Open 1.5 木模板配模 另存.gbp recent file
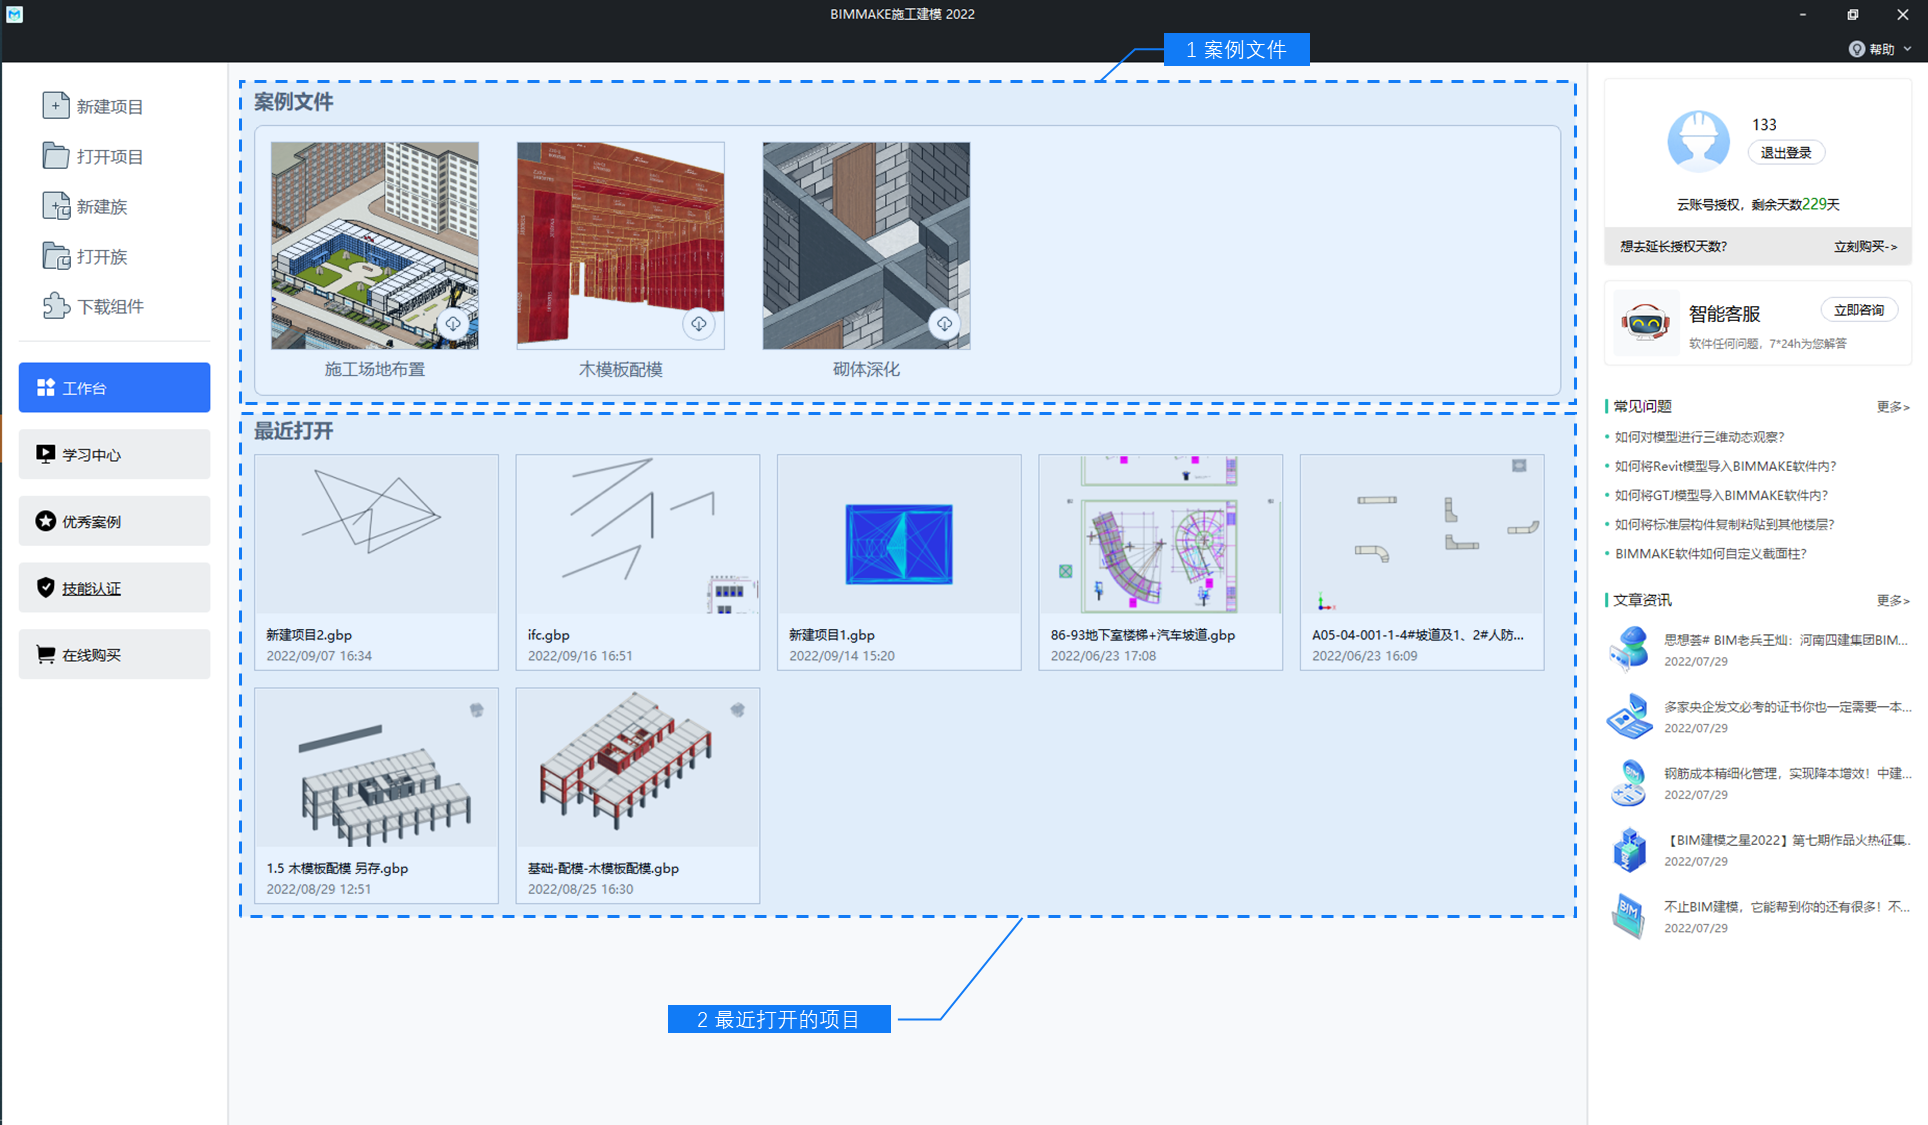The height and width of the screenshot is (1125, 1928). tap(376, 796)
